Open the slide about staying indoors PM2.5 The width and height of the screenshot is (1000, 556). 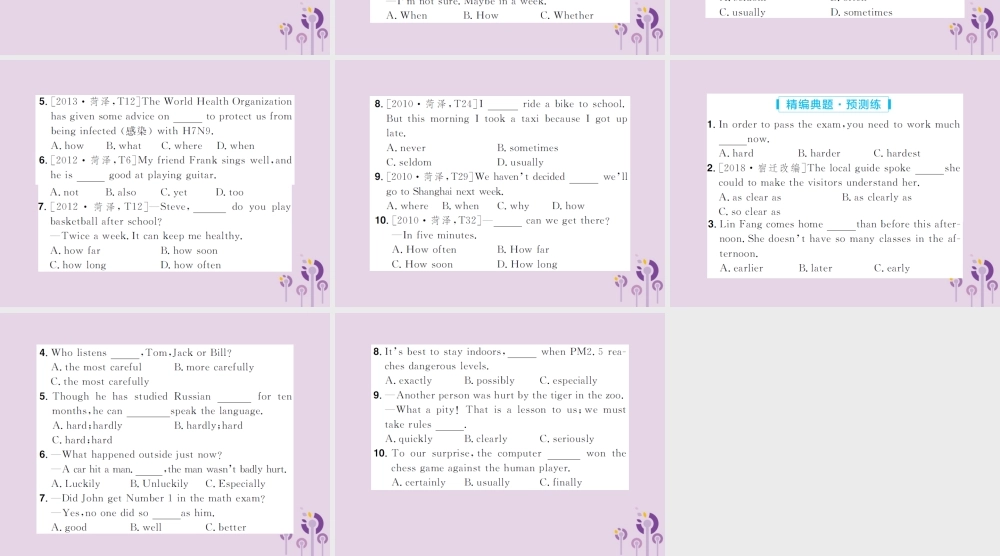click(x=500, y=434)
